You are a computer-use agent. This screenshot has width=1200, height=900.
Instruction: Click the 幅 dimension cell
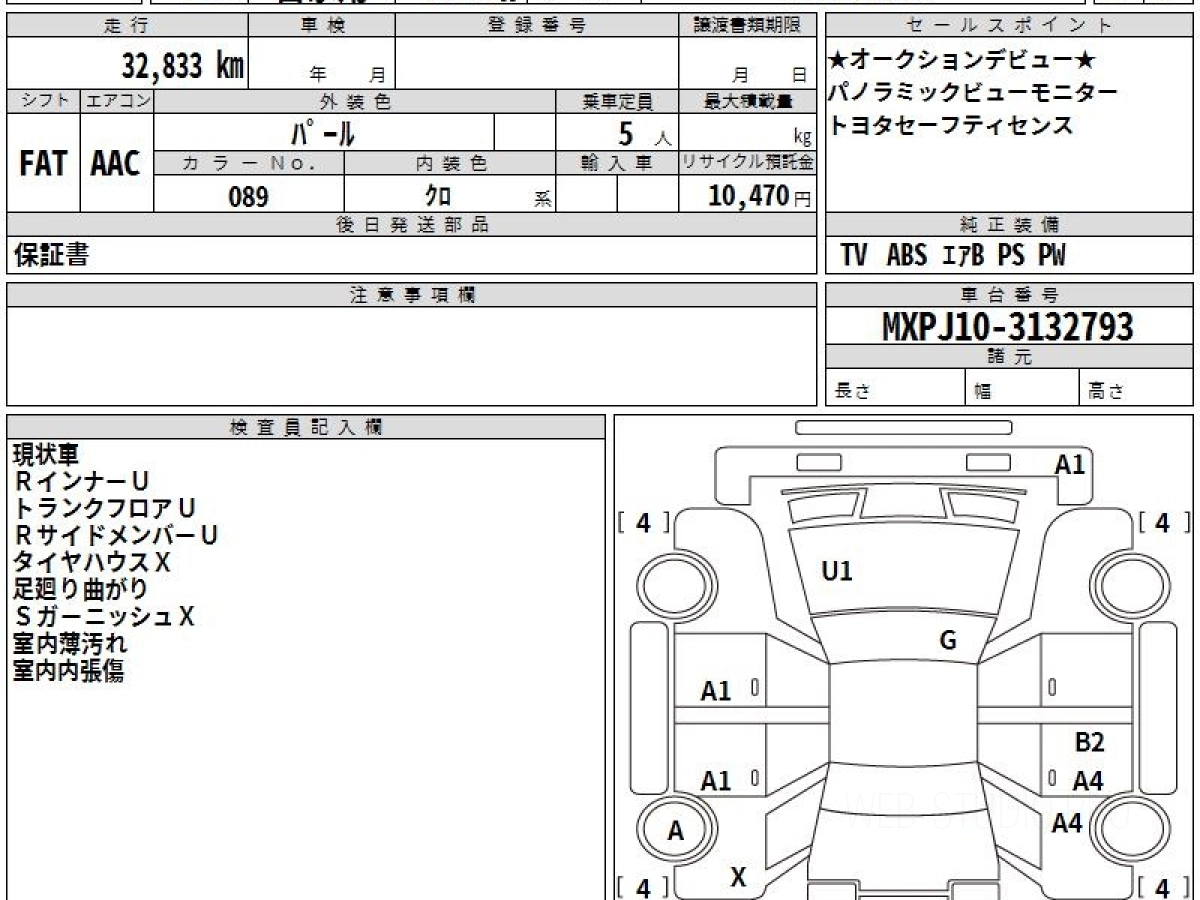tap(1022, 388)
